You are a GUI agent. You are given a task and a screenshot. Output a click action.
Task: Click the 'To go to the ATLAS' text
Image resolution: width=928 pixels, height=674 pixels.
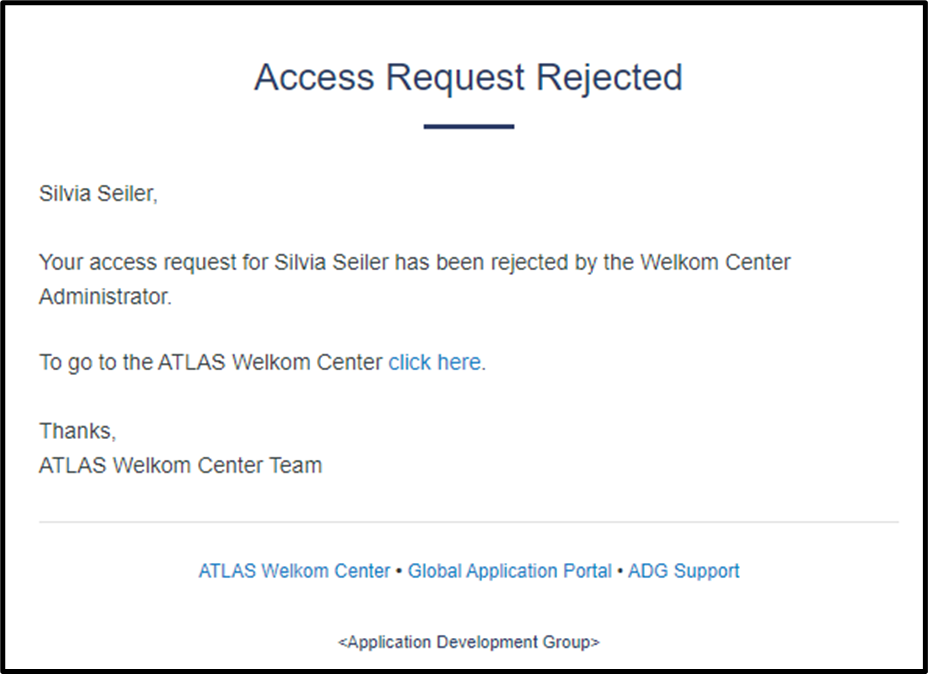[132, 362]
